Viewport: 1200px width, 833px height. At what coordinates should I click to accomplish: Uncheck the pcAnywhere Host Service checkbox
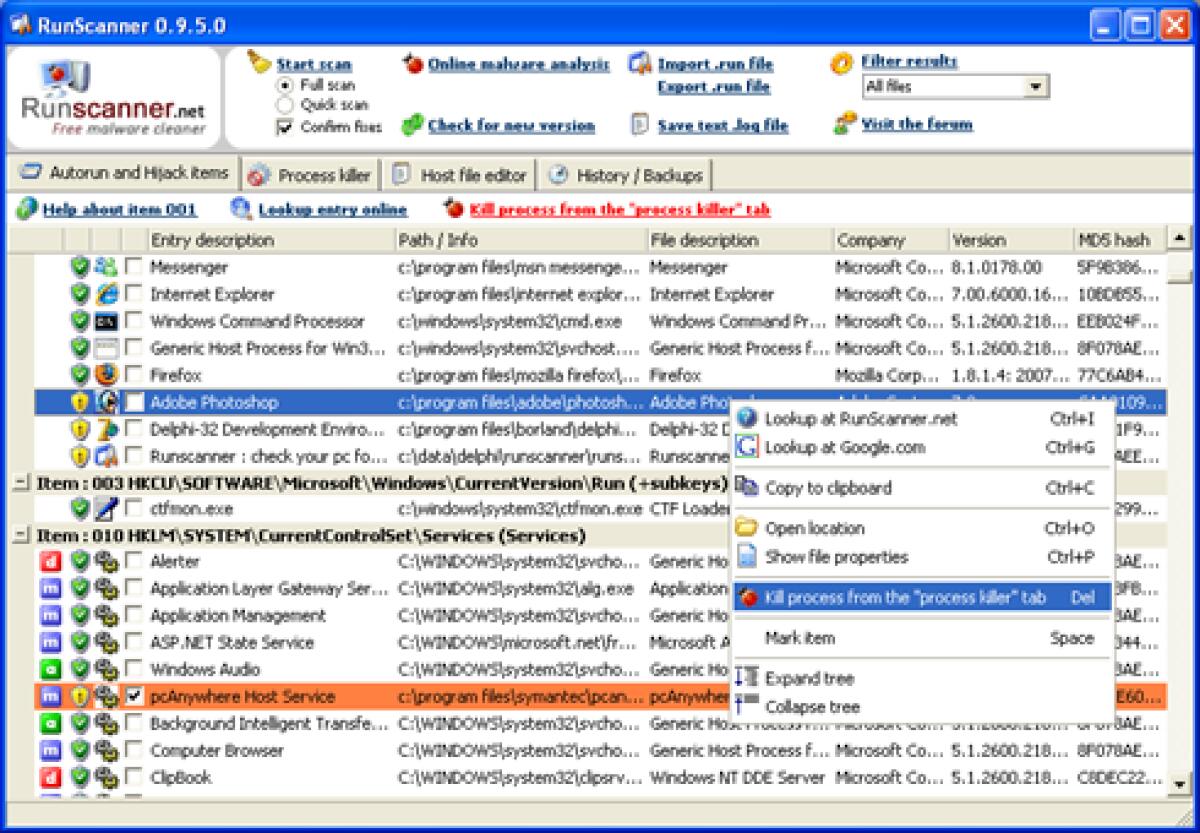[134, 696]
